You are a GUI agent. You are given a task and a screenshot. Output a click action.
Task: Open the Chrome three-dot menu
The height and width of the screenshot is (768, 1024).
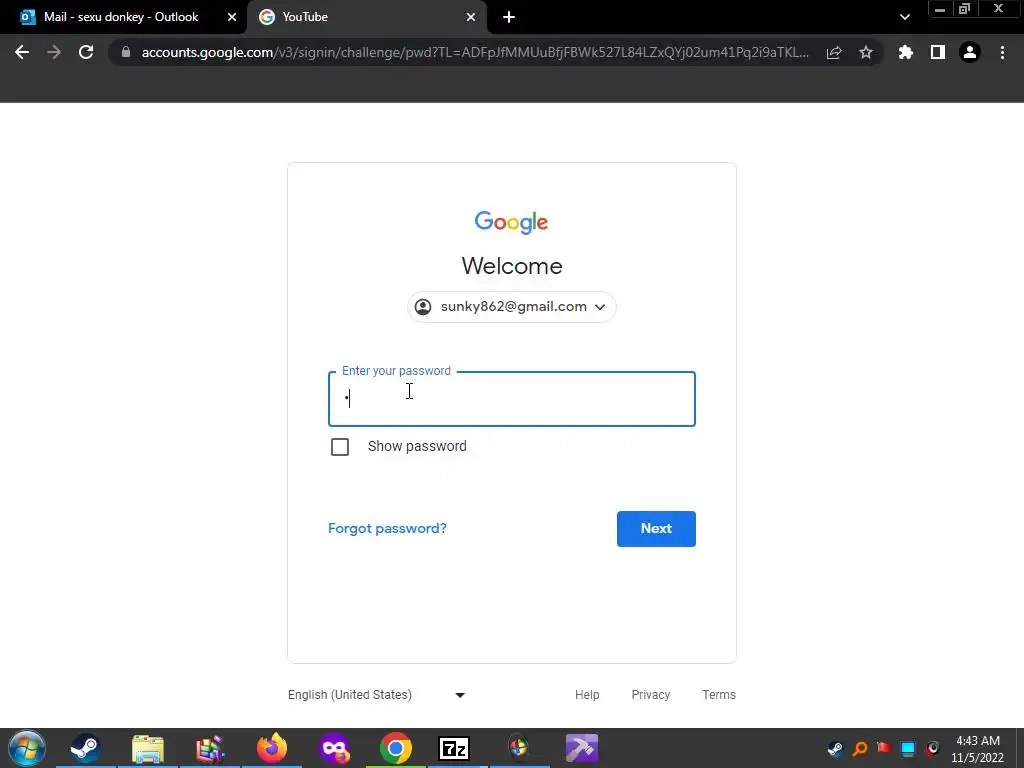point(1002,52)
